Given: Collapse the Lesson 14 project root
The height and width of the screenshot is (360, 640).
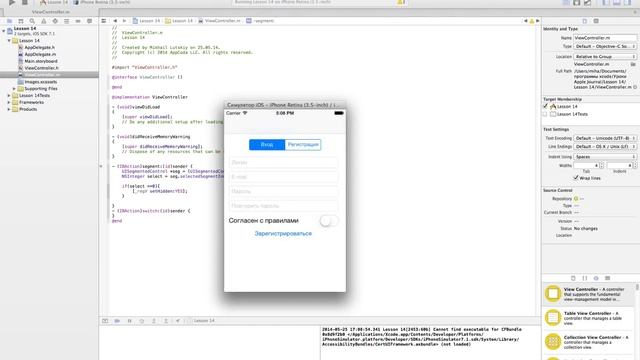Looking at the screenshot, I should 4,31.
